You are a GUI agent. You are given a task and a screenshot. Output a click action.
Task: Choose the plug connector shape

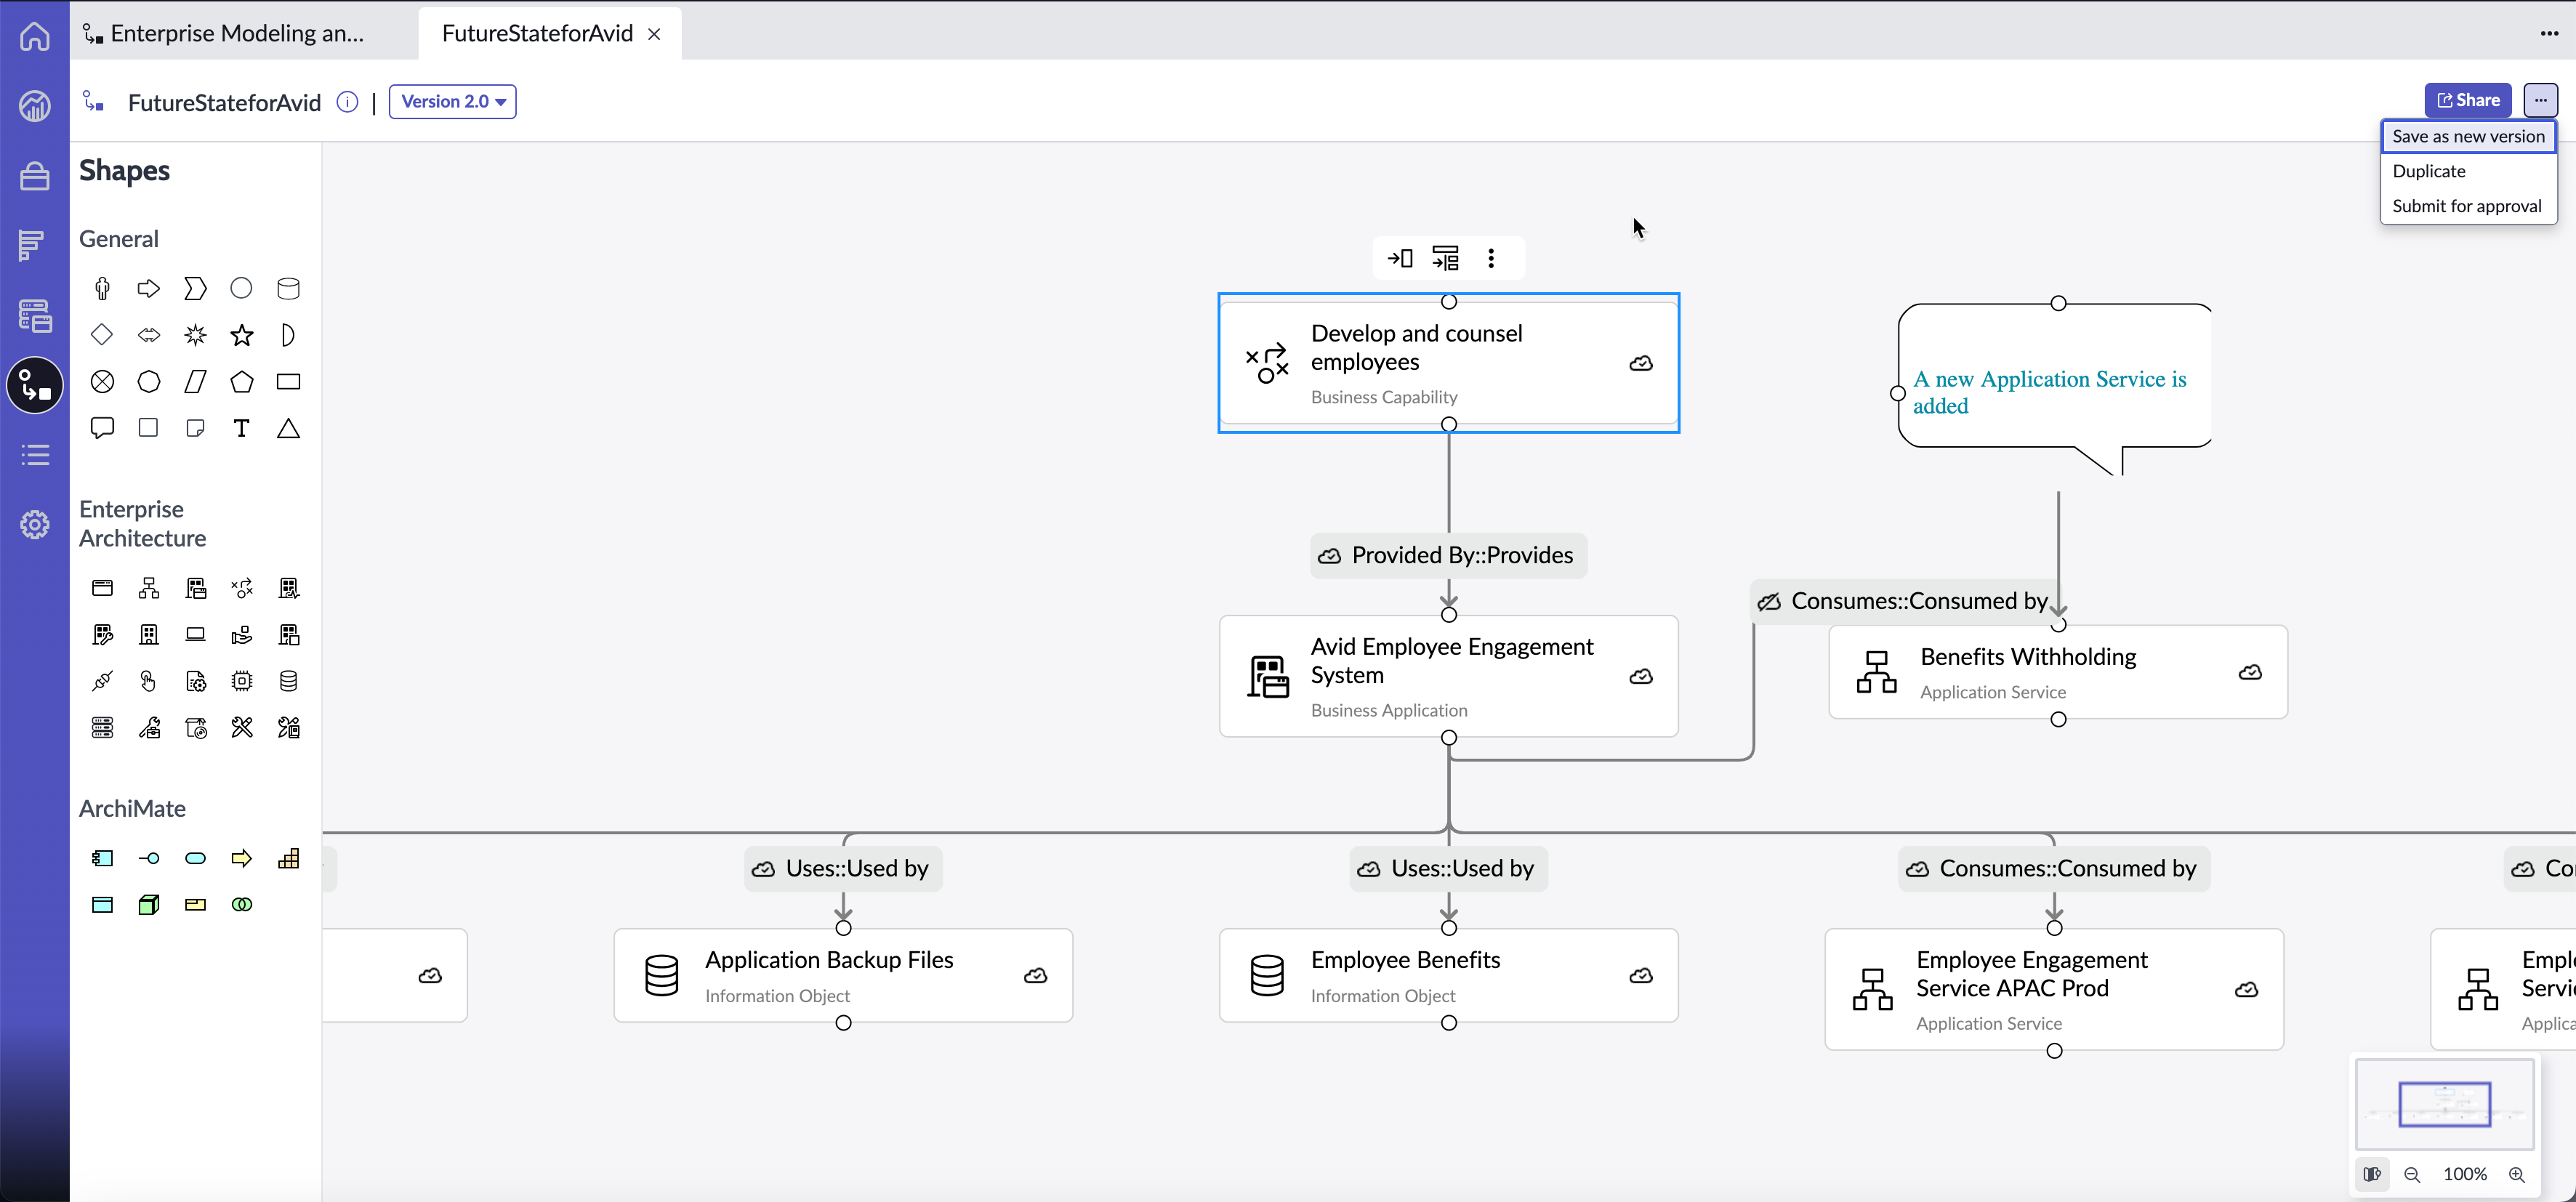[102, 681]
